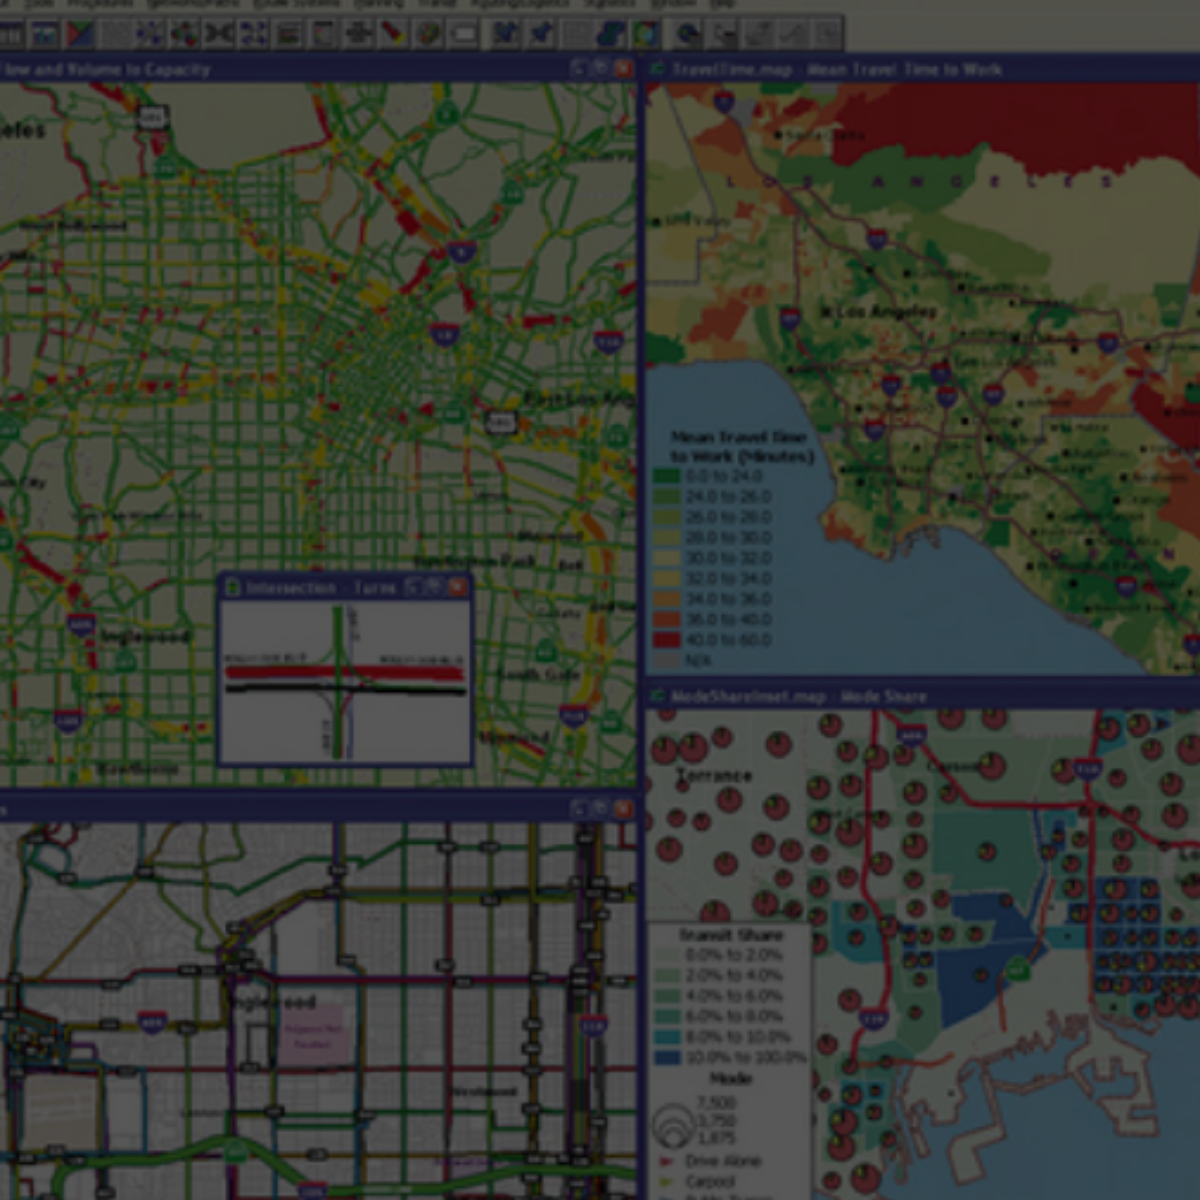Open the Statistics menu
The width and height of the screenshot is (1200, 1200).
(609, 4)
